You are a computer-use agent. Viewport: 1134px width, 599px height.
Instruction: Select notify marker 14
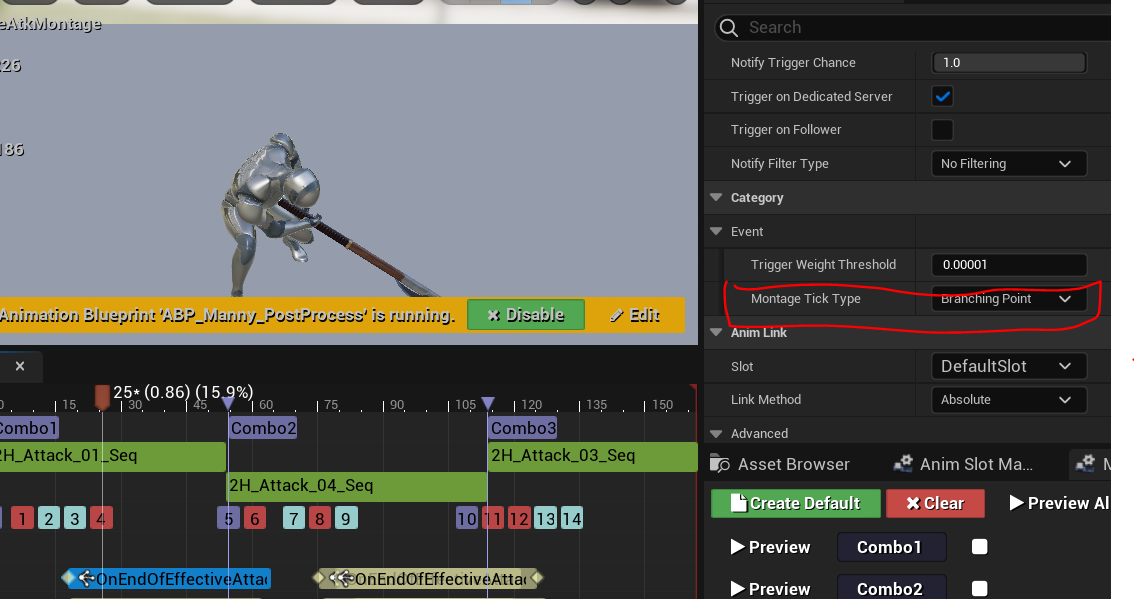[x=571, y=518]
